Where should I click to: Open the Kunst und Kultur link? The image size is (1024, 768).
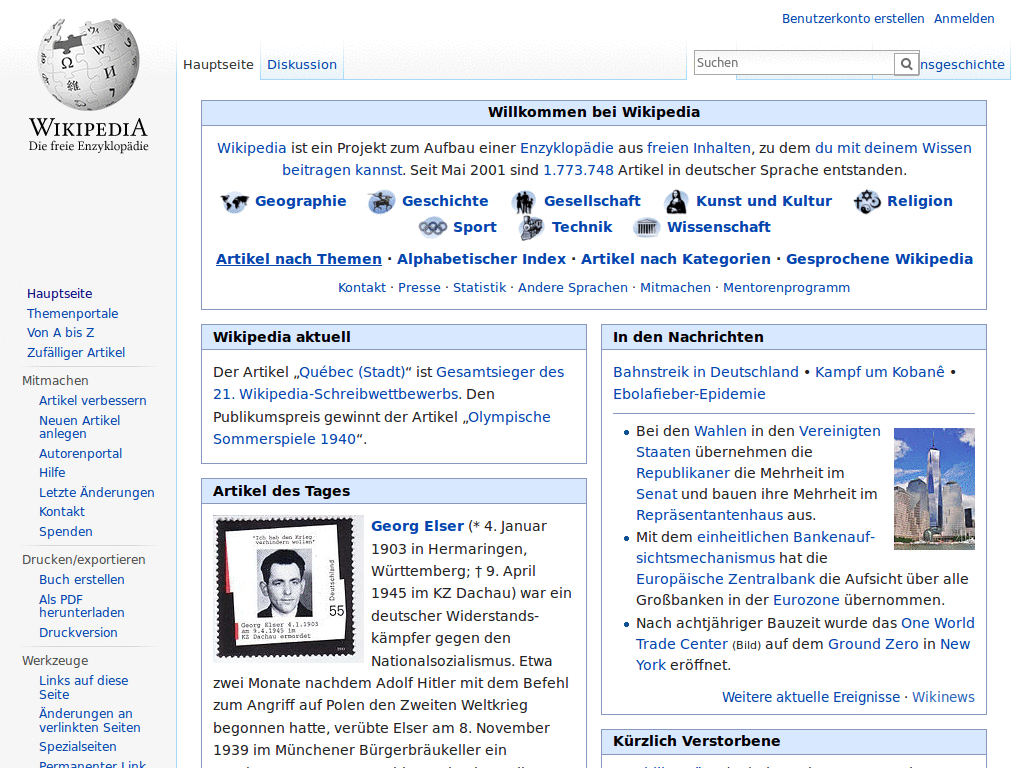(764, 201)
